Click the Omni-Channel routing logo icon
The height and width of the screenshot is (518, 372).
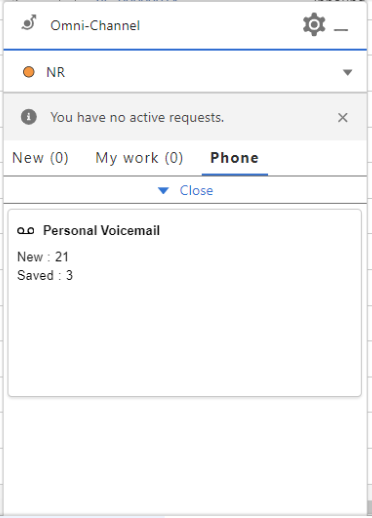(29, 23)
